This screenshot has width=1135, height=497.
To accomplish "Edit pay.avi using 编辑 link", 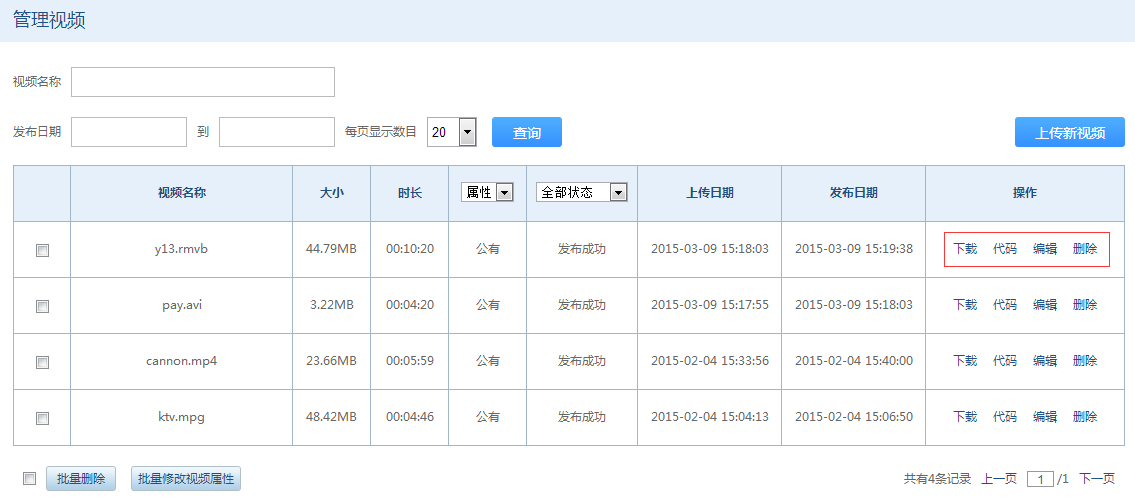I will [1045, 305].
